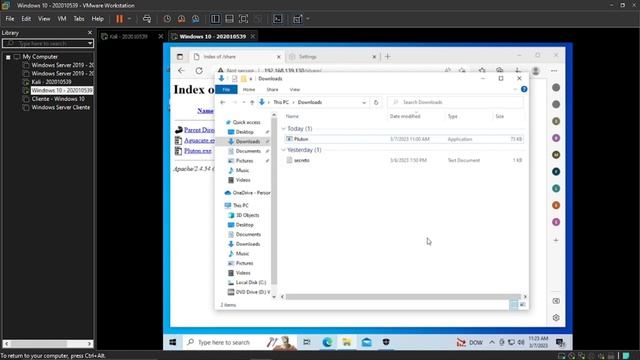This screenshot has height=360, width=640.
Task: Open the View ribbon tab in File Explorer
Action: (x=295, y=89)
